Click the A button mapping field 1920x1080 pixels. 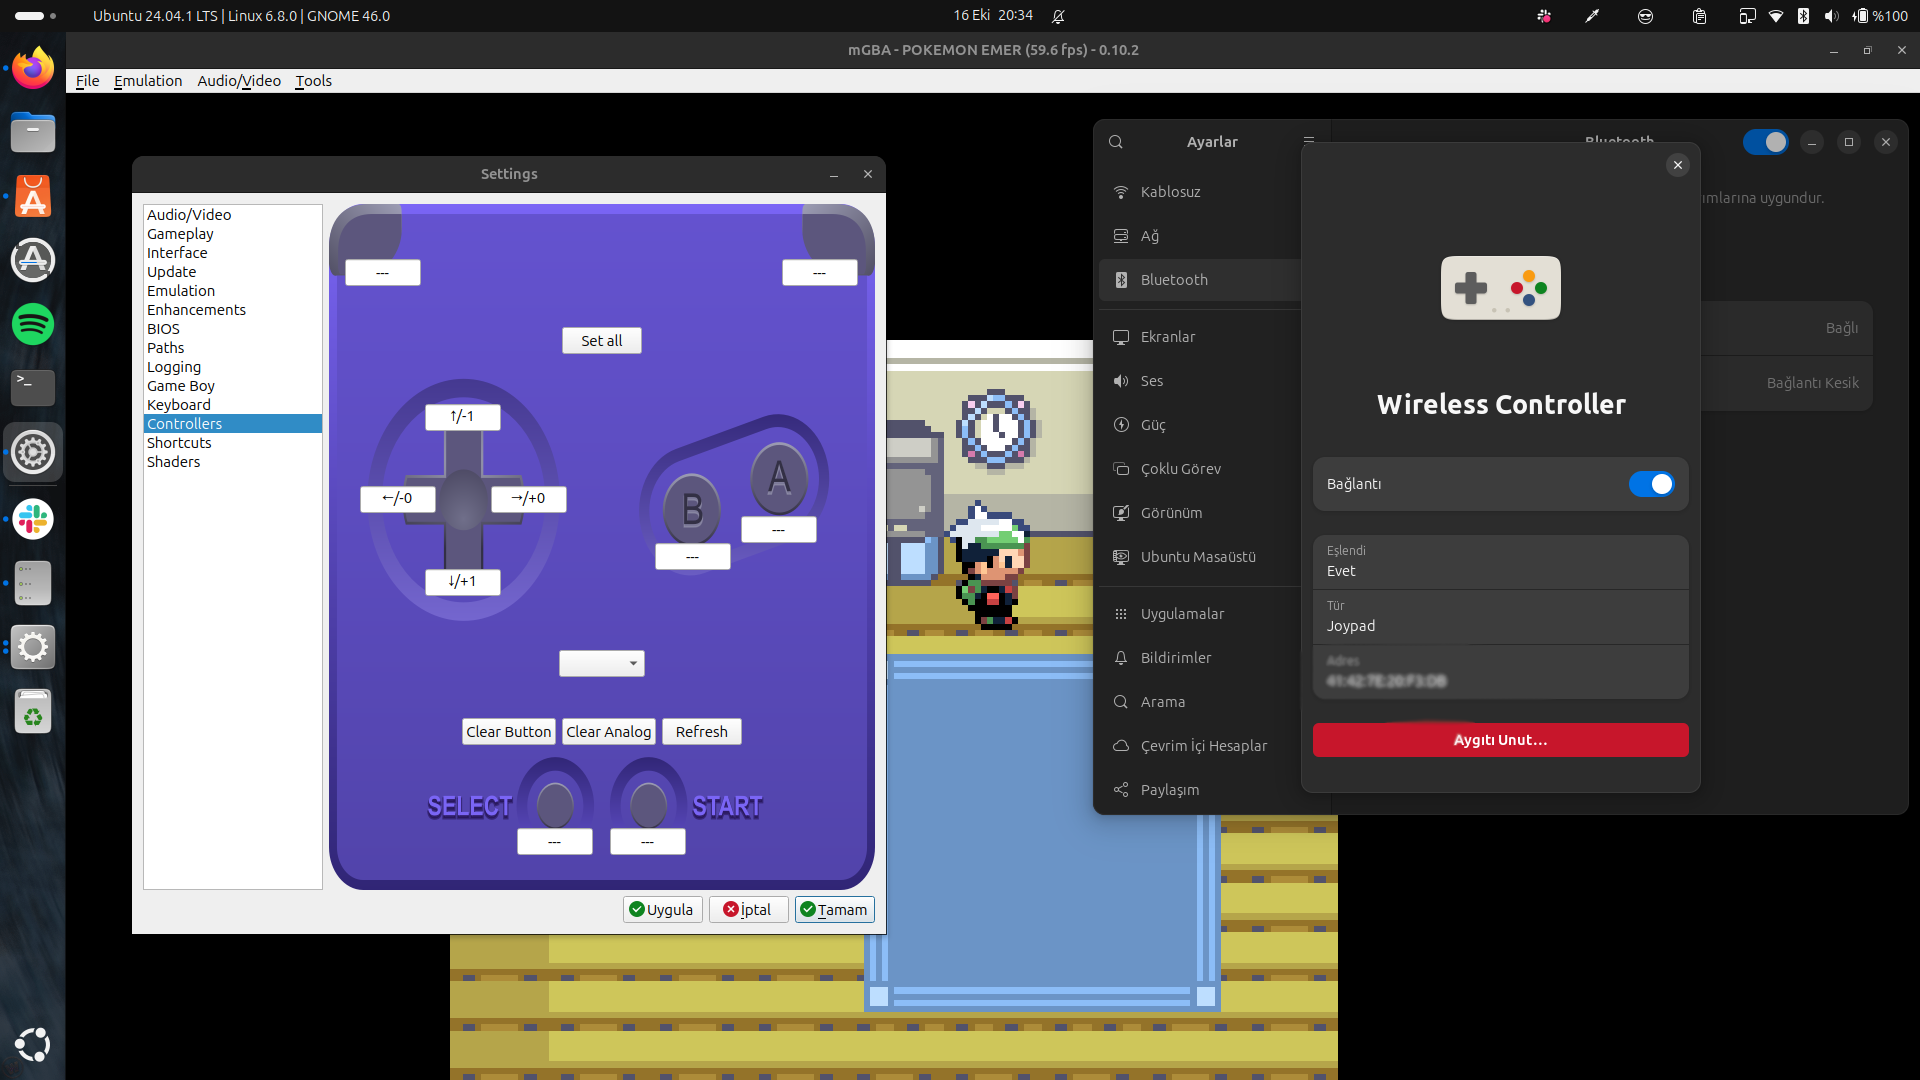[778, 530]
